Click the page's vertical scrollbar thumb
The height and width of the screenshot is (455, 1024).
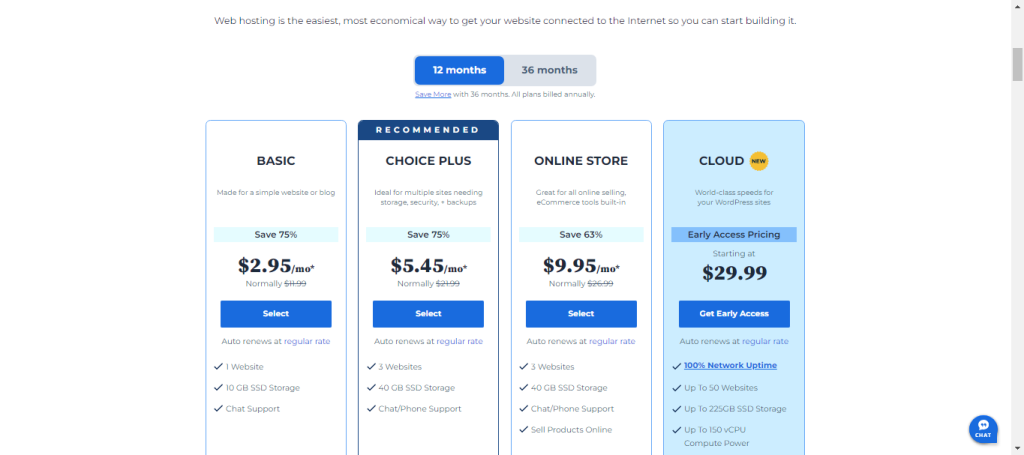(x=1017, y=63)
